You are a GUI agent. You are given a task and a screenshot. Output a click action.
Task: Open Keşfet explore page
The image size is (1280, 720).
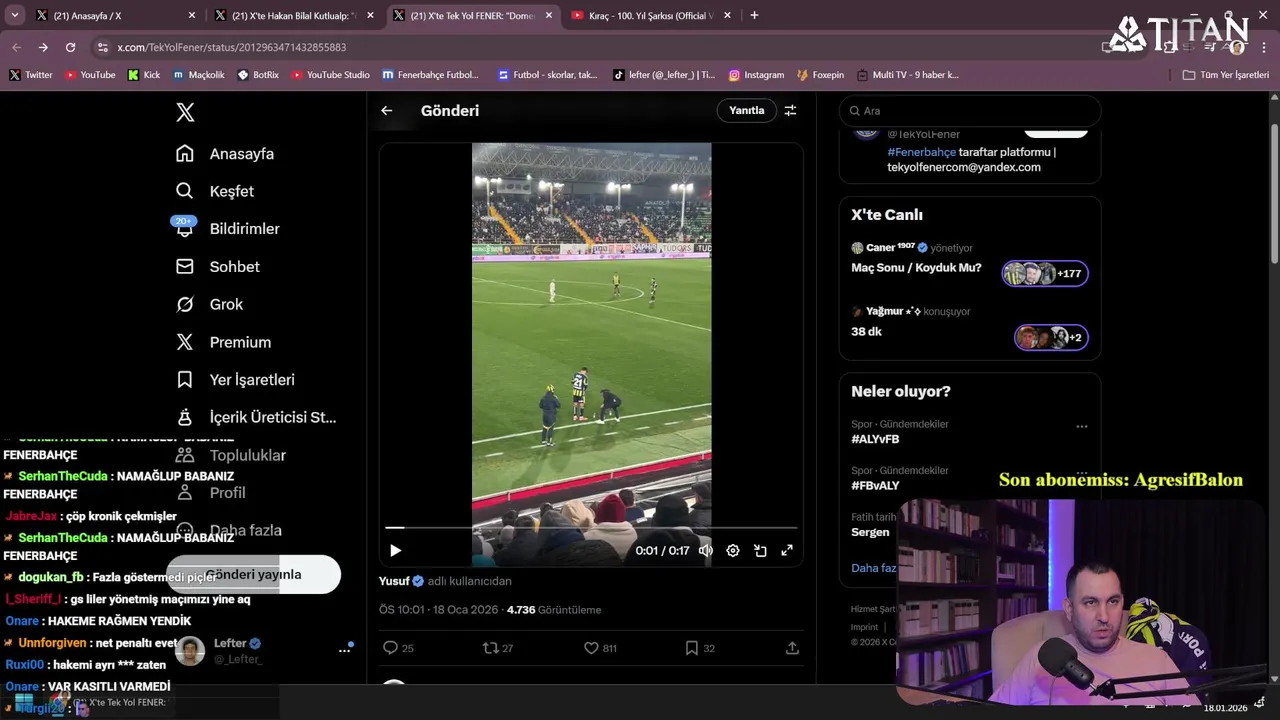click(215, 191)
